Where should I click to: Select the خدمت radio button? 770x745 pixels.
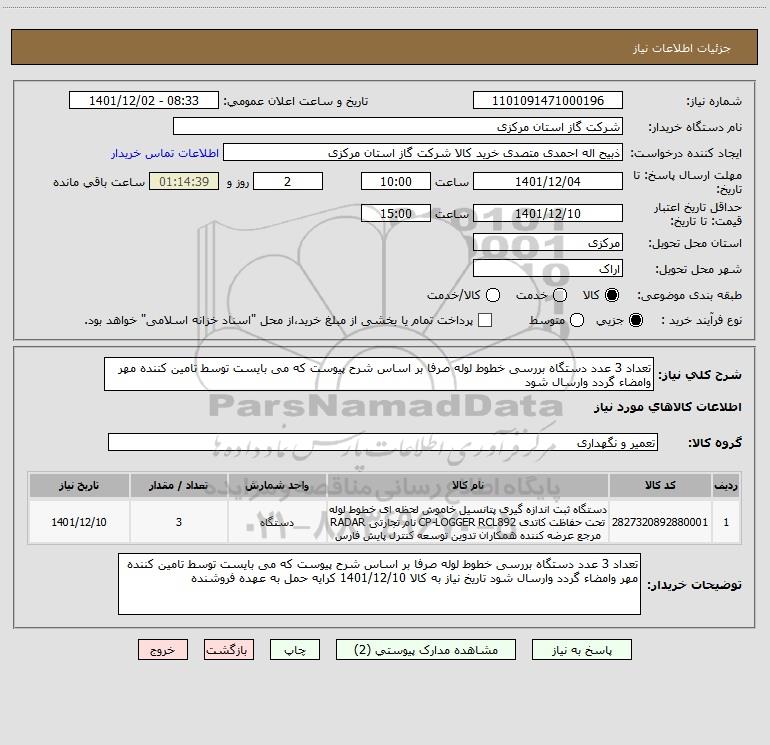click(x=560, y=295)
